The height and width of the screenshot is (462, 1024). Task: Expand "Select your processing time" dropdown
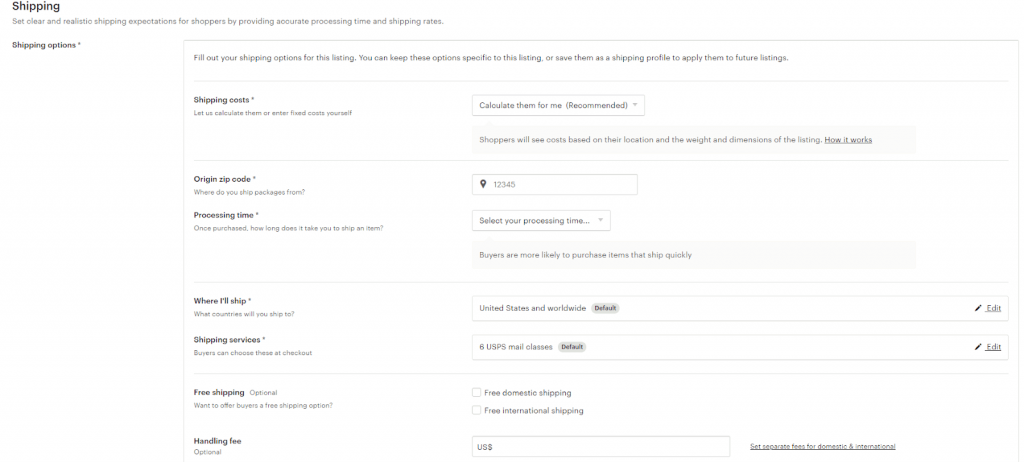(540, 220)
